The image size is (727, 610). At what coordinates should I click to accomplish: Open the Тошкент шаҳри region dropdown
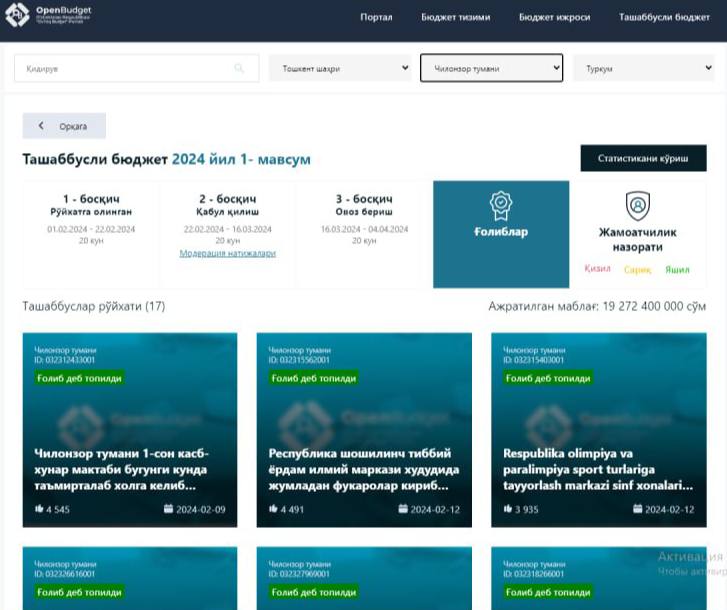point(340,69)
